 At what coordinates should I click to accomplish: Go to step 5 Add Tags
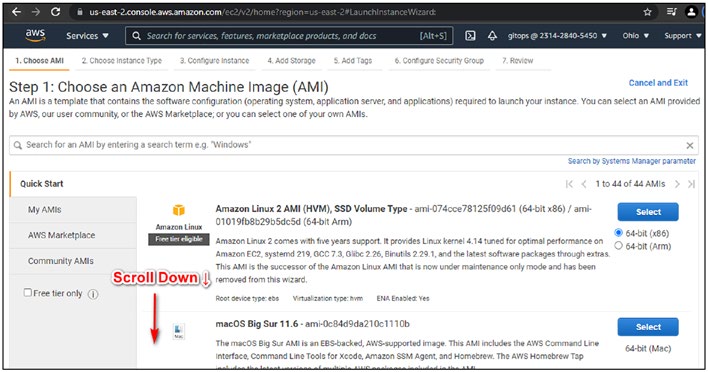pos(353,60)
